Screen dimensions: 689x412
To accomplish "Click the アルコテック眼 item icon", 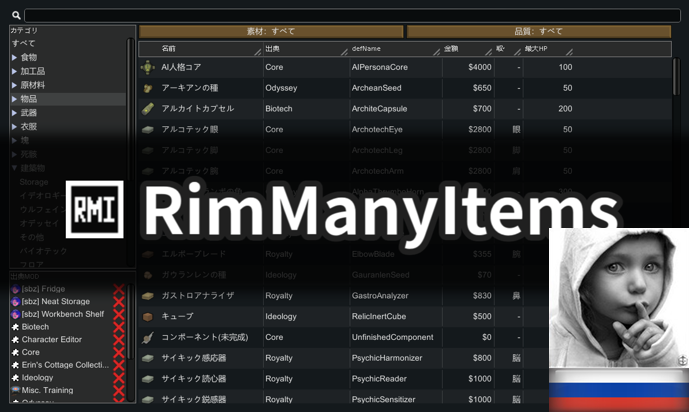I will click(x=148, y=130).
